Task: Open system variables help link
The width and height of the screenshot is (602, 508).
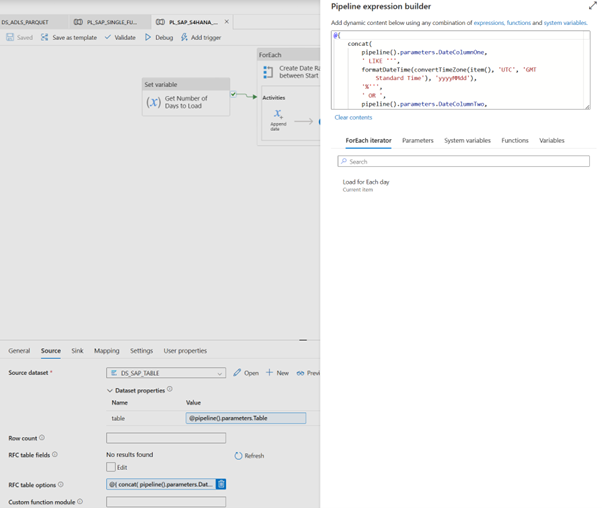Action: pyautogui.click(x=565, y=23)
